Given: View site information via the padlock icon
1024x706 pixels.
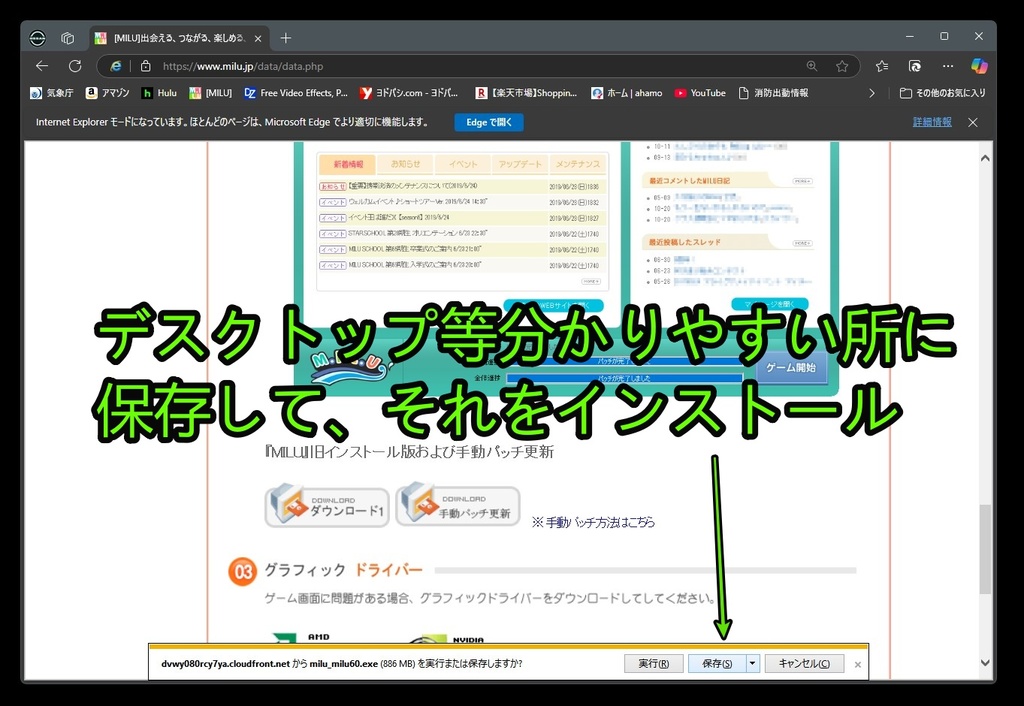Looking at the screenshot, I should [x=146, y=66].
